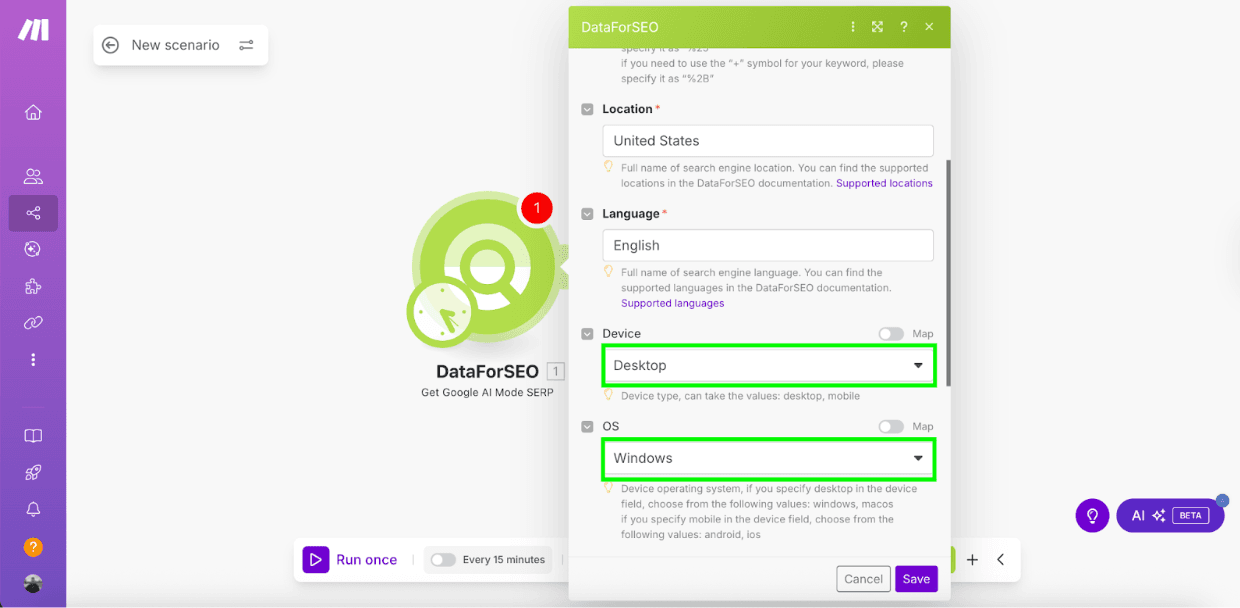Open the OS dropdown showing Windows

[768, 458]
